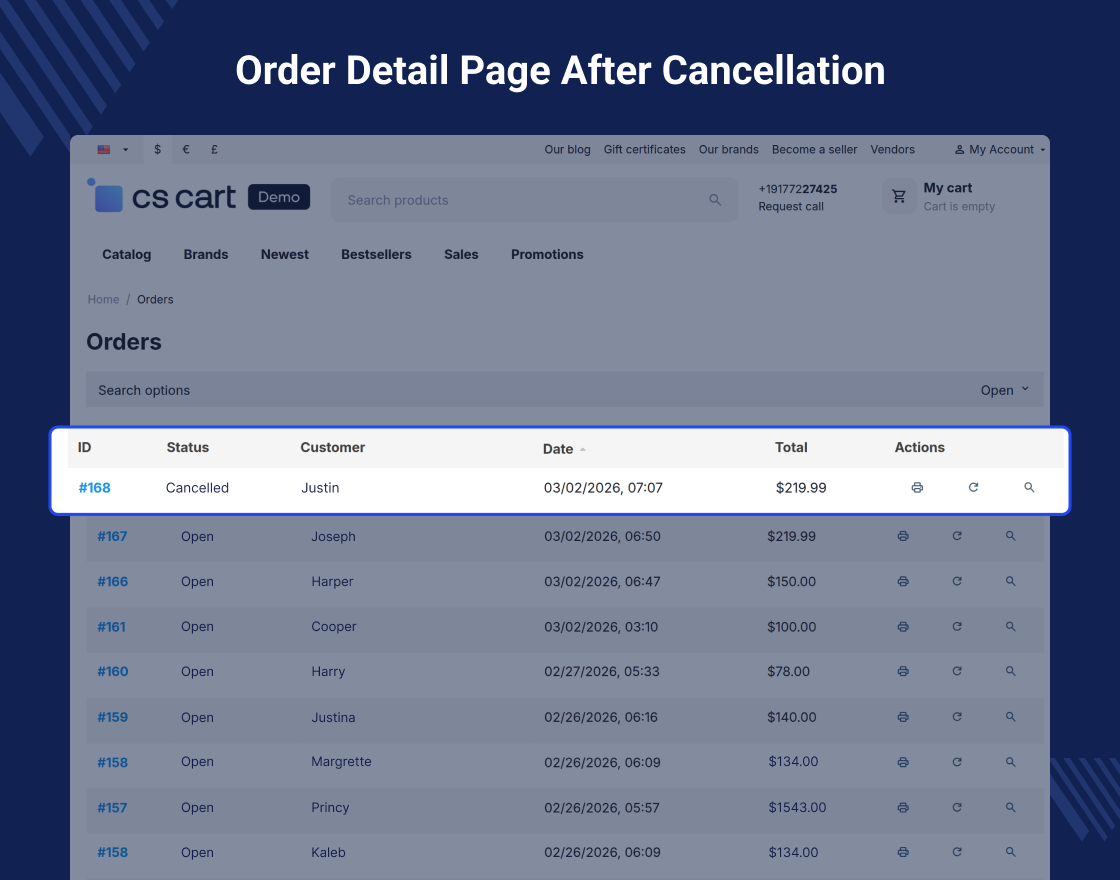Print Harry's order #160
Image resolution: width=1120 pixels, height=880 pixels.
(903, 671)
